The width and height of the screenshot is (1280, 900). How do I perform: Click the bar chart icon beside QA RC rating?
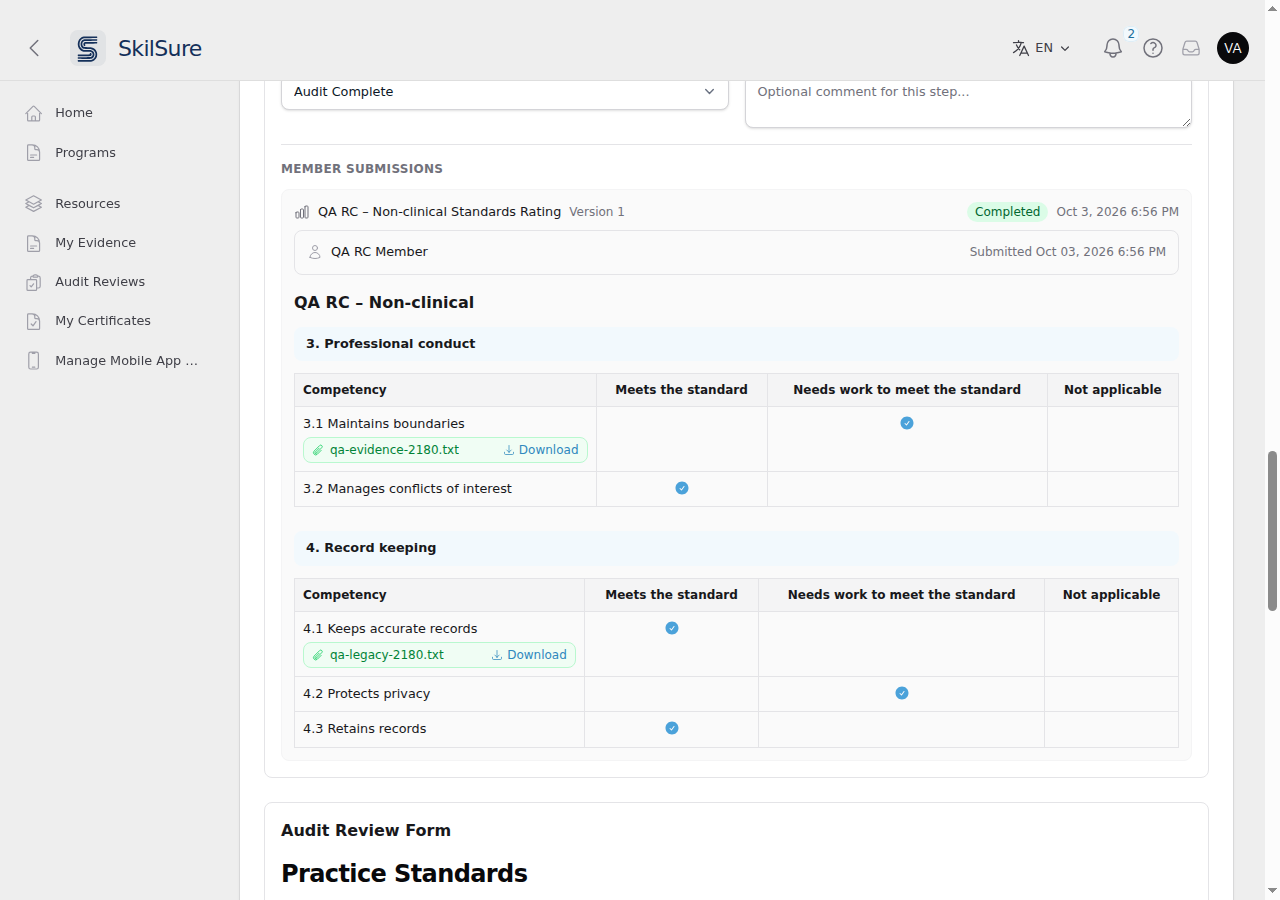[x=302, y=212]
